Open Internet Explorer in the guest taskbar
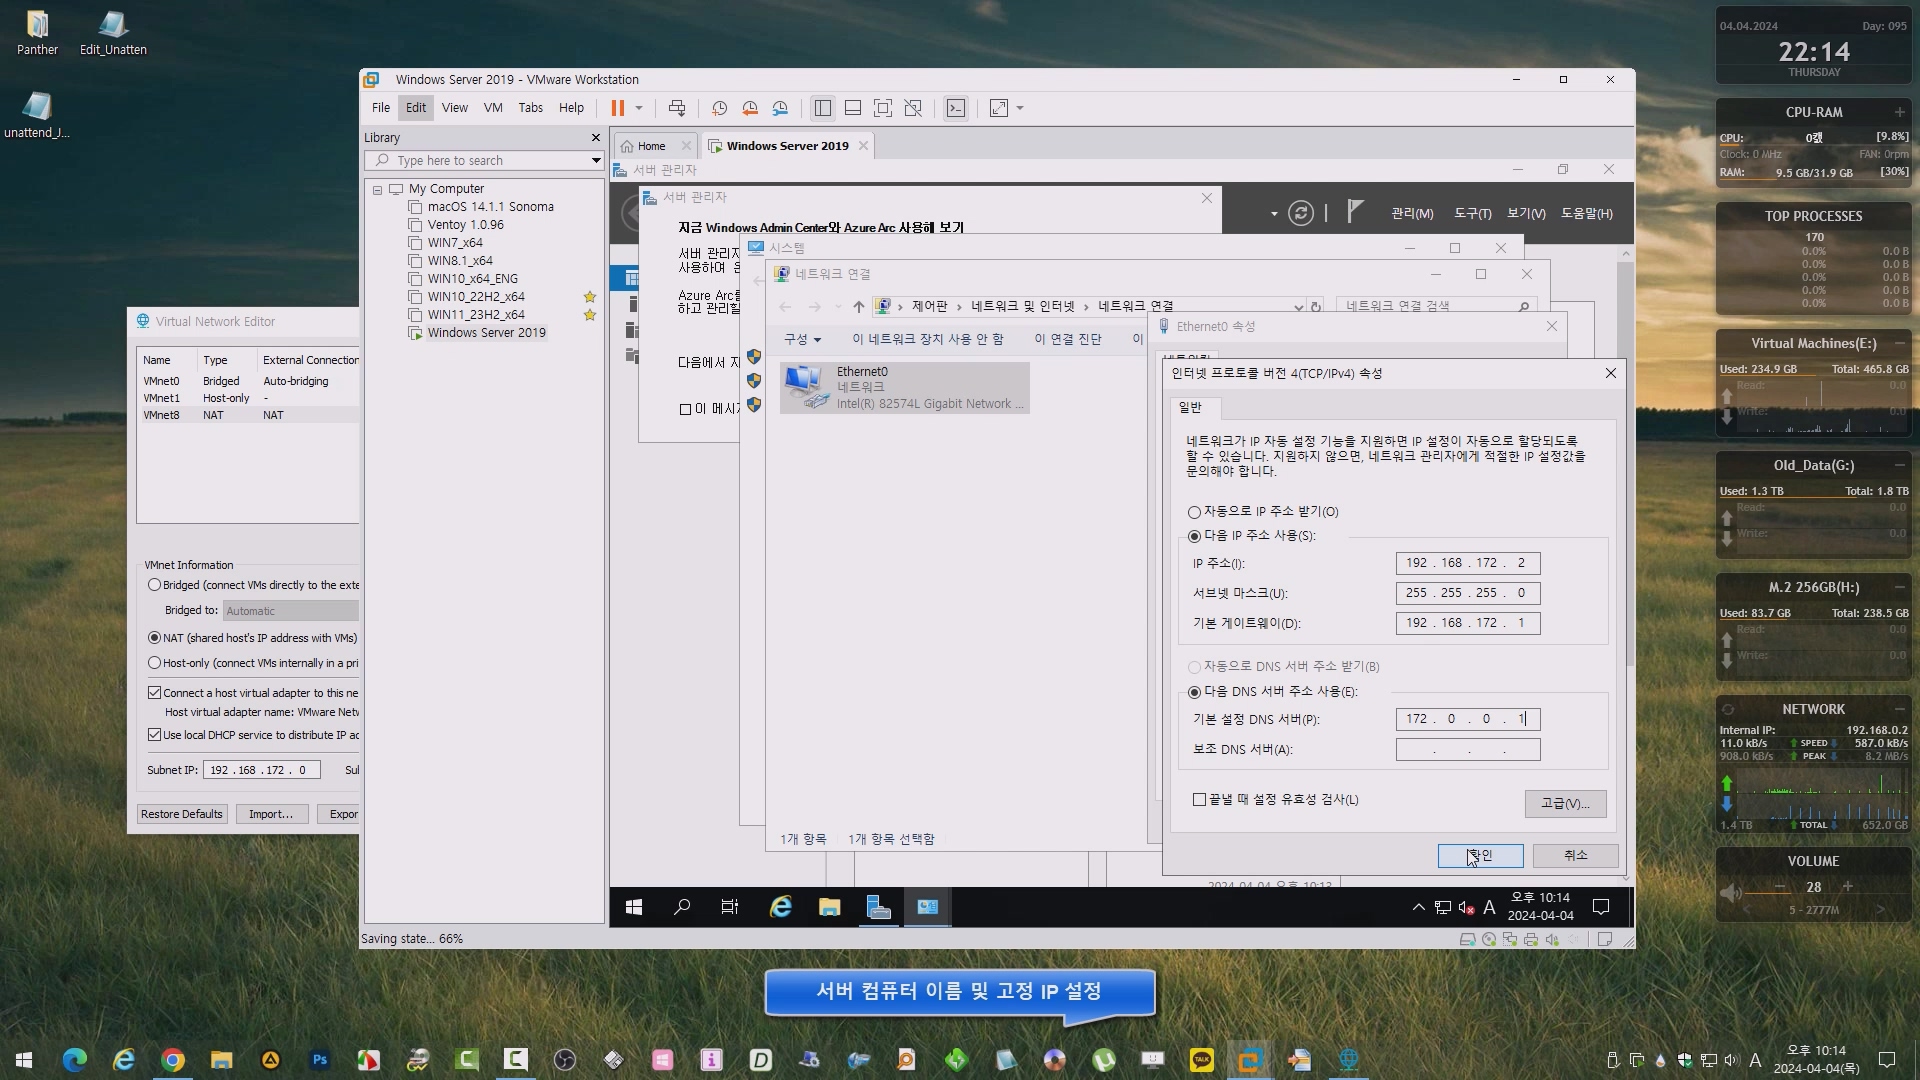 (781, 907)
